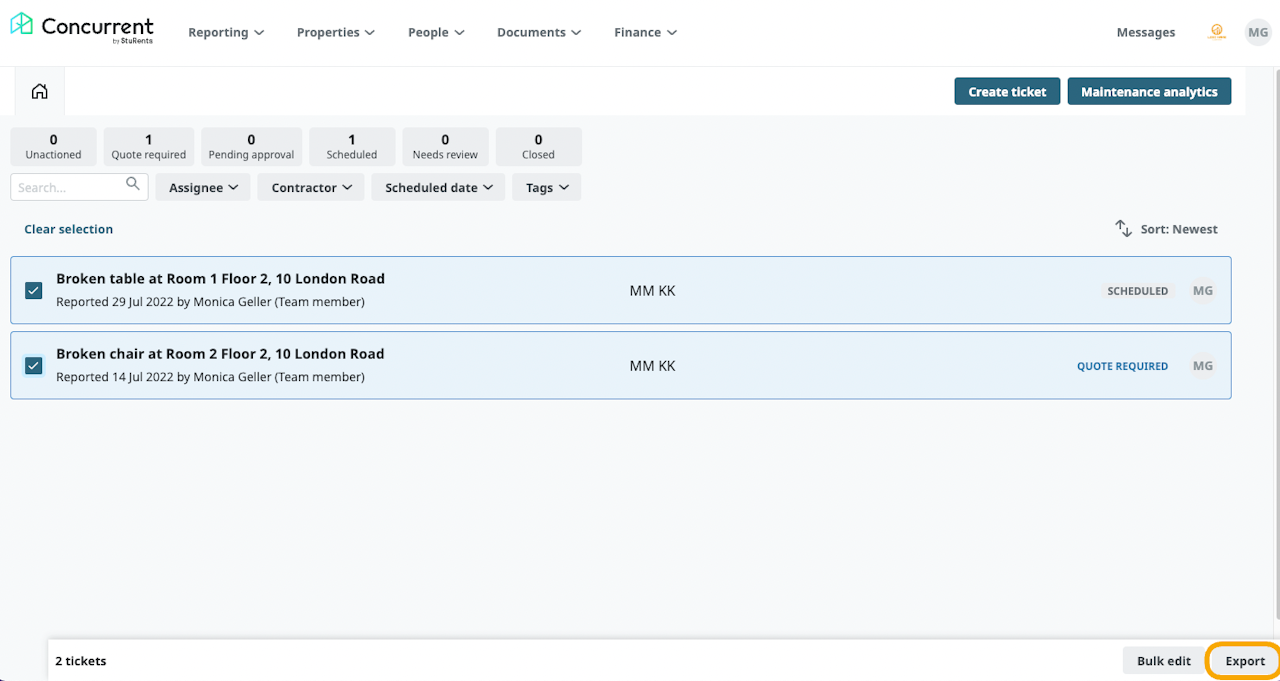This screenshot has width=1280, height=681.
Task: Click the orange organization logo icon
Action: [1217, 32]
